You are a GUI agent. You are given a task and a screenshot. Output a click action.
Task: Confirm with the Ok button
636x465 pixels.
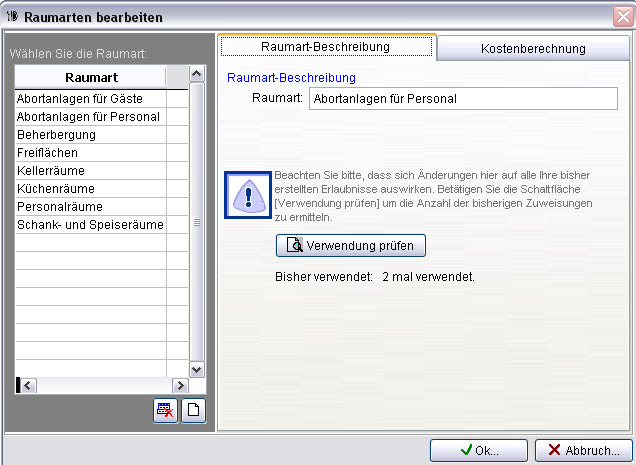pos(478,450)
